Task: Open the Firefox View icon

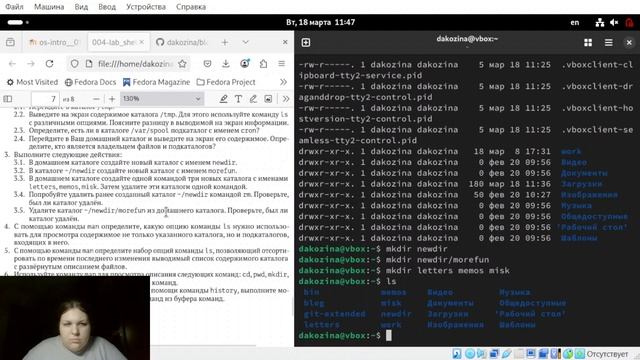Action: coord(10,42)
